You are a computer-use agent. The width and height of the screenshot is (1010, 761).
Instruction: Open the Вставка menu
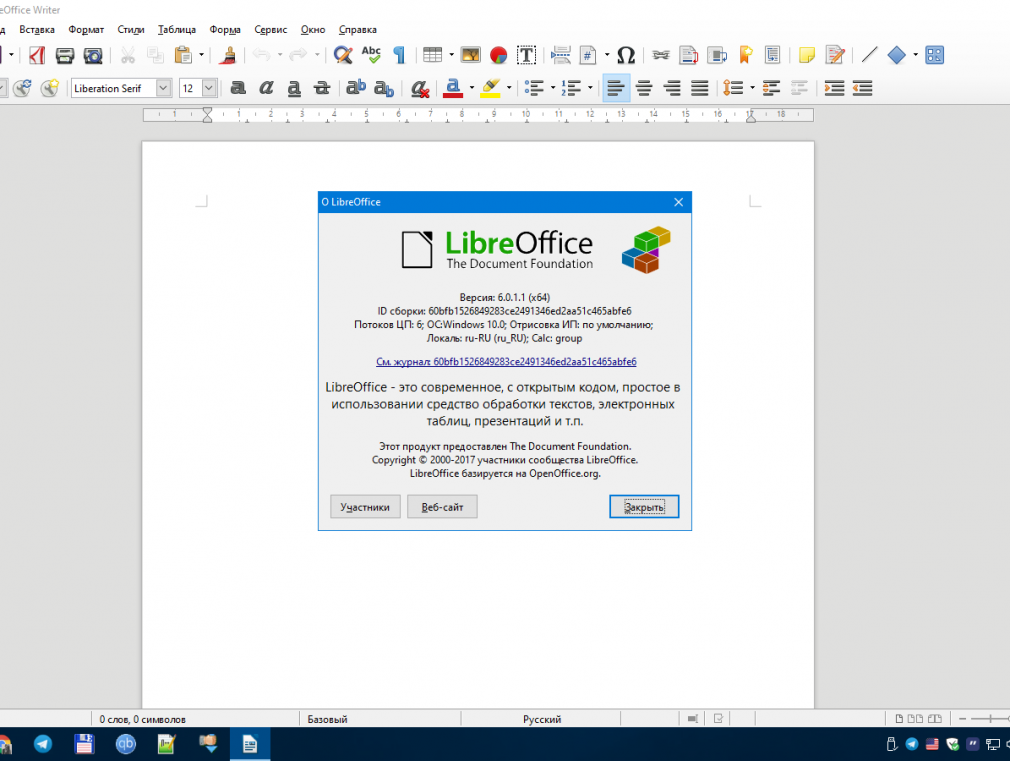coord(37,30)
